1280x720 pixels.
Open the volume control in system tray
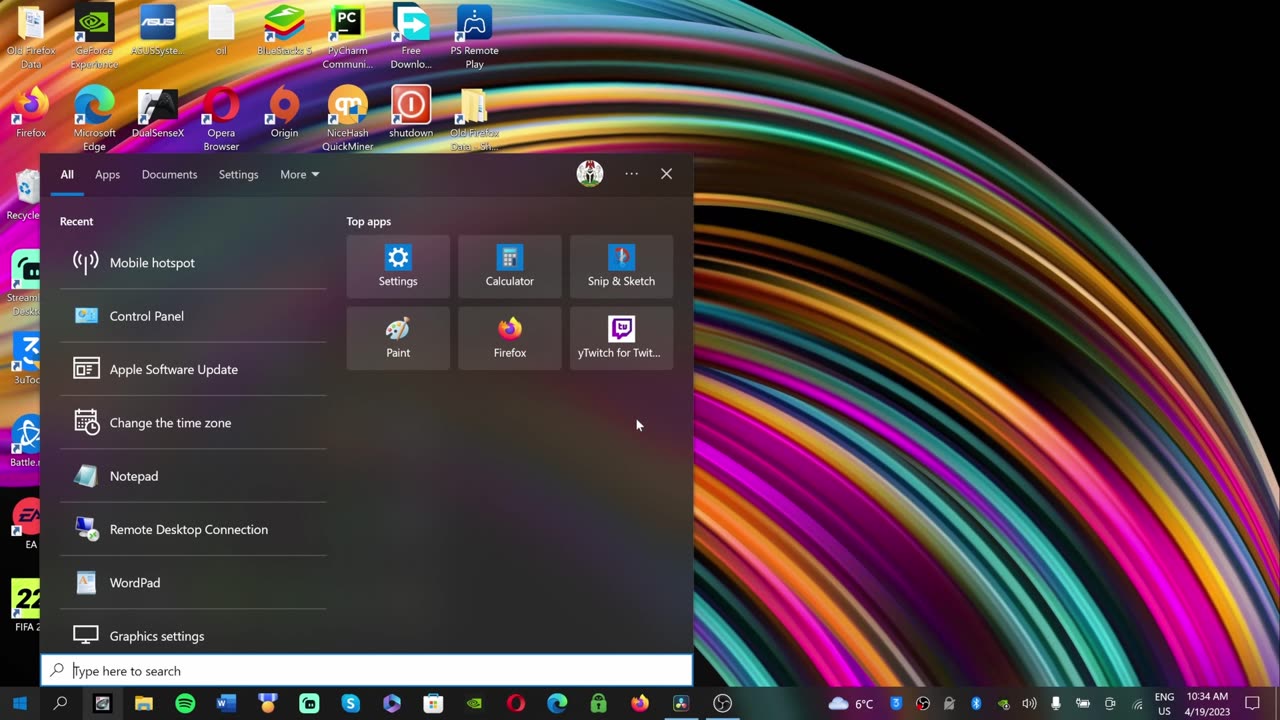[x=1029, y=704]
